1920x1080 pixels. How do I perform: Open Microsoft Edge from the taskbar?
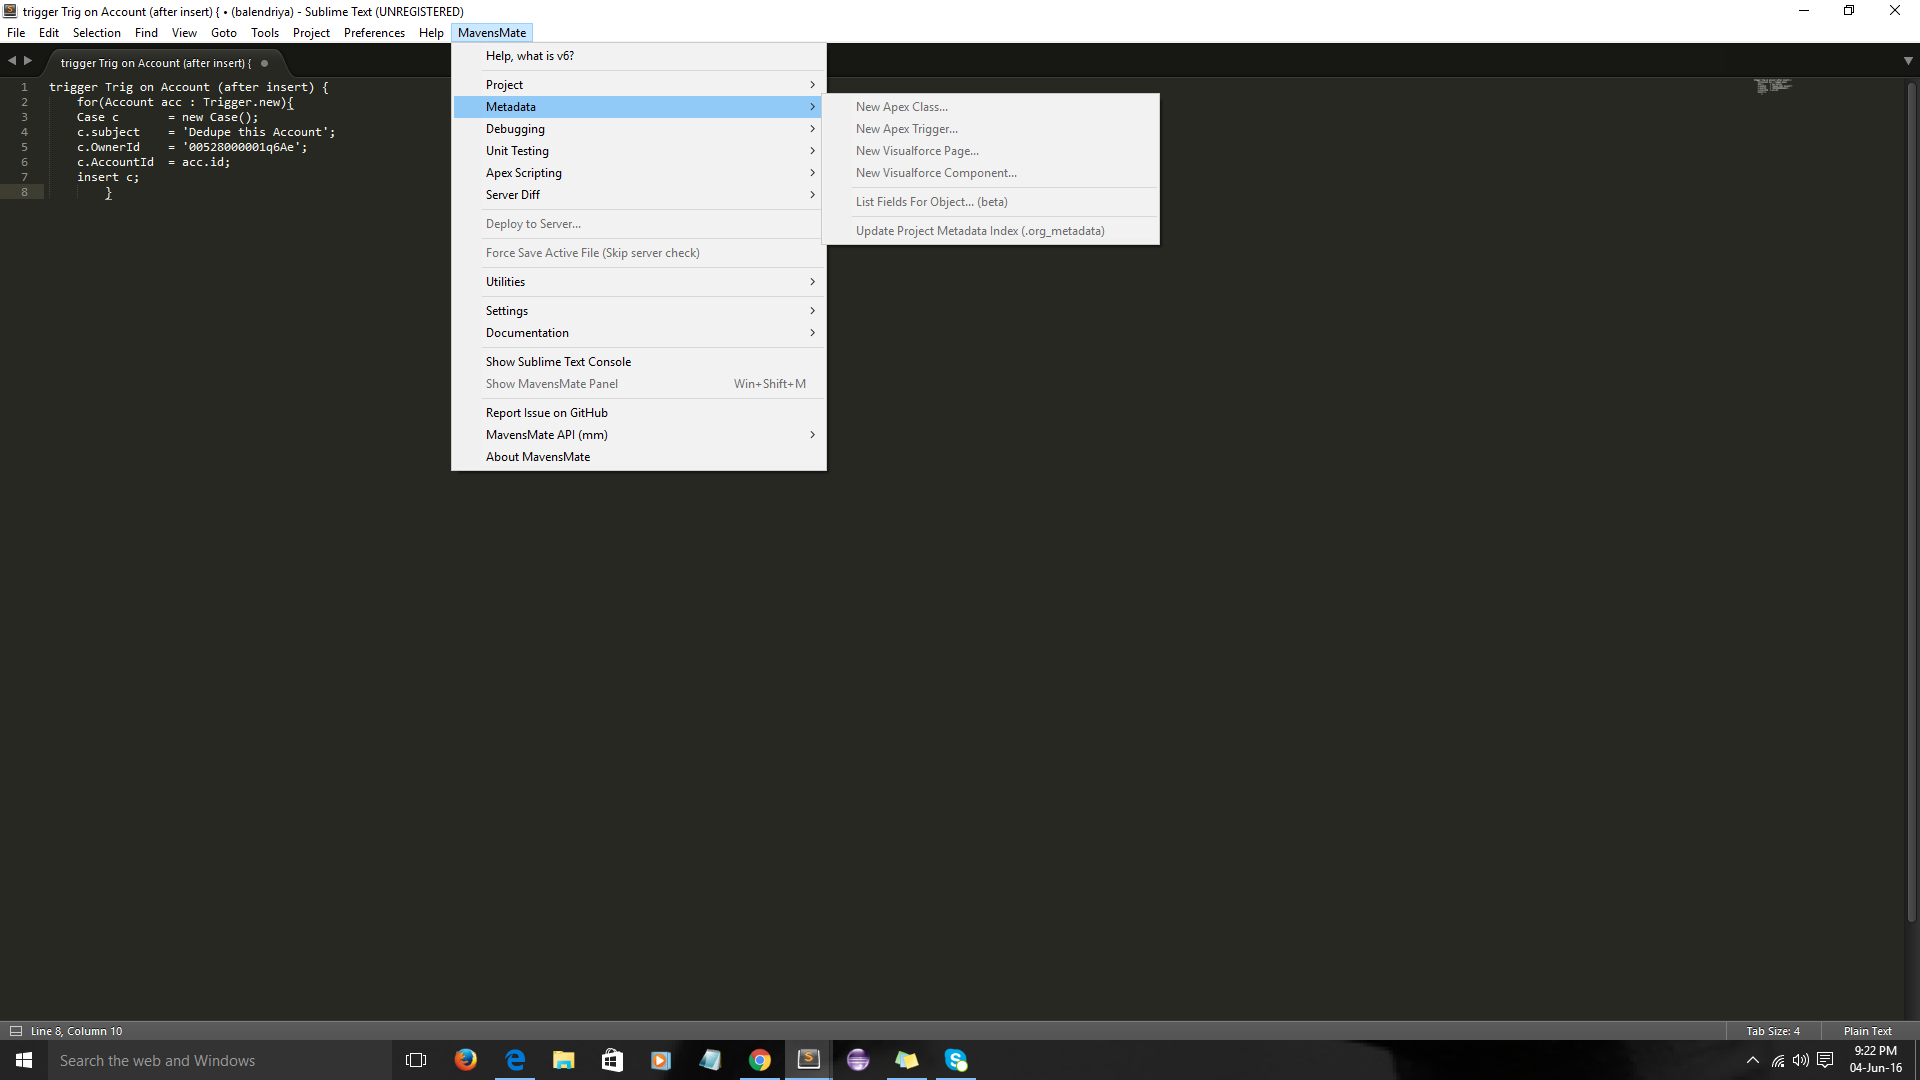coord(515,1060)
